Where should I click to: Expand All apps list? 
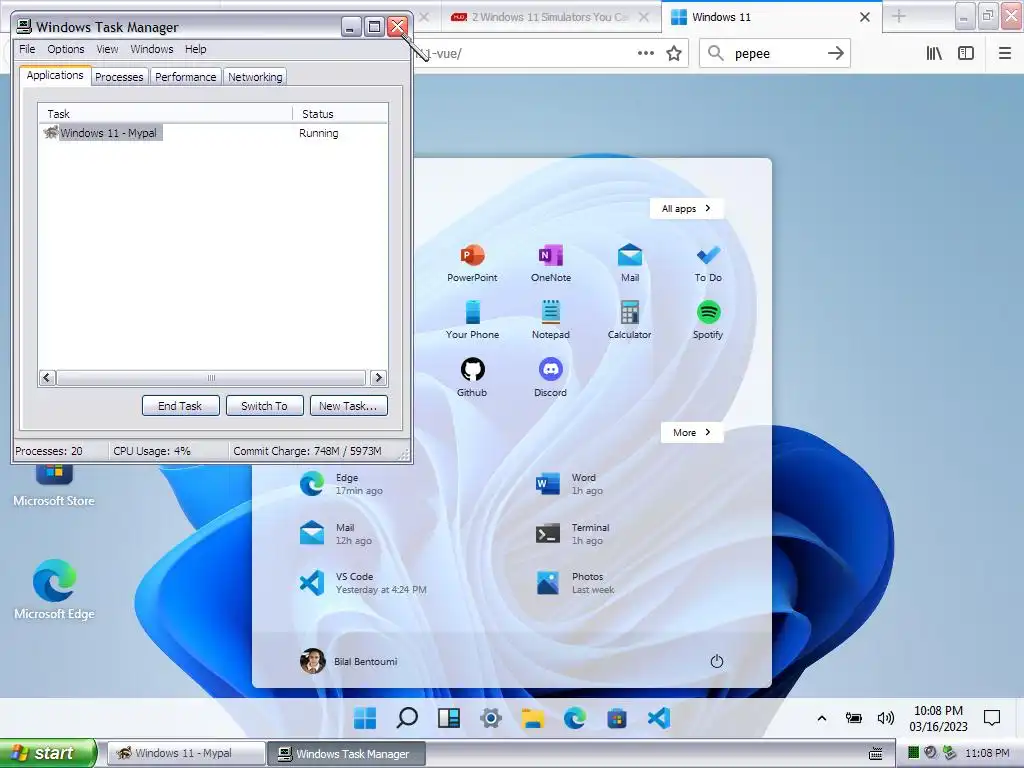point(686,208)
